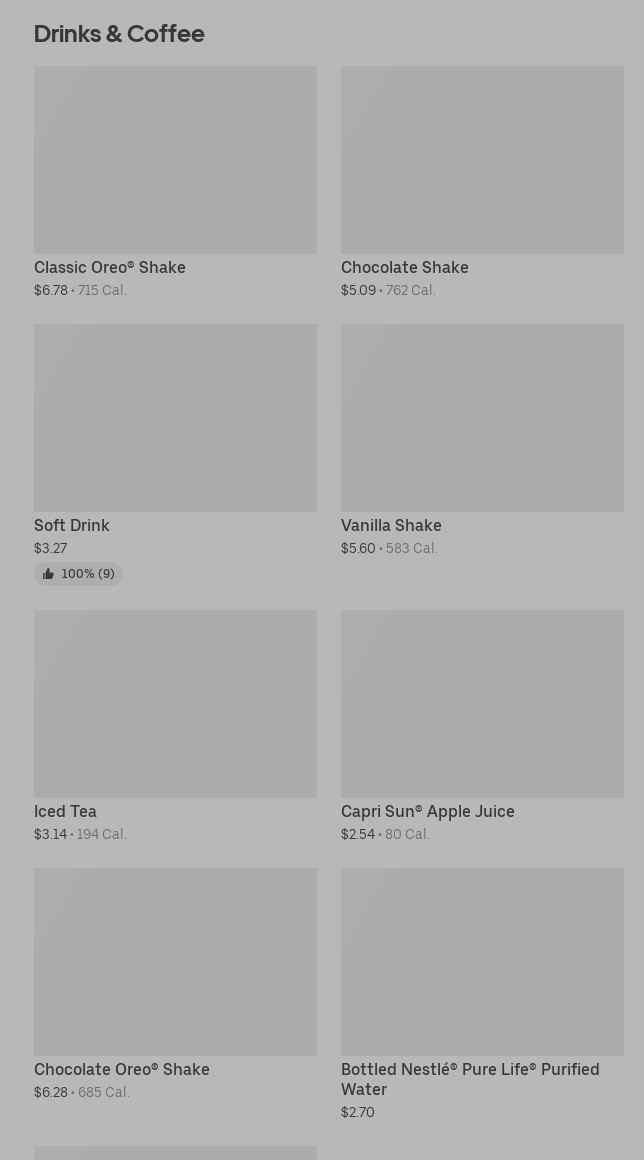Click the Classic Oreo® Shake title

click(110, 268)
